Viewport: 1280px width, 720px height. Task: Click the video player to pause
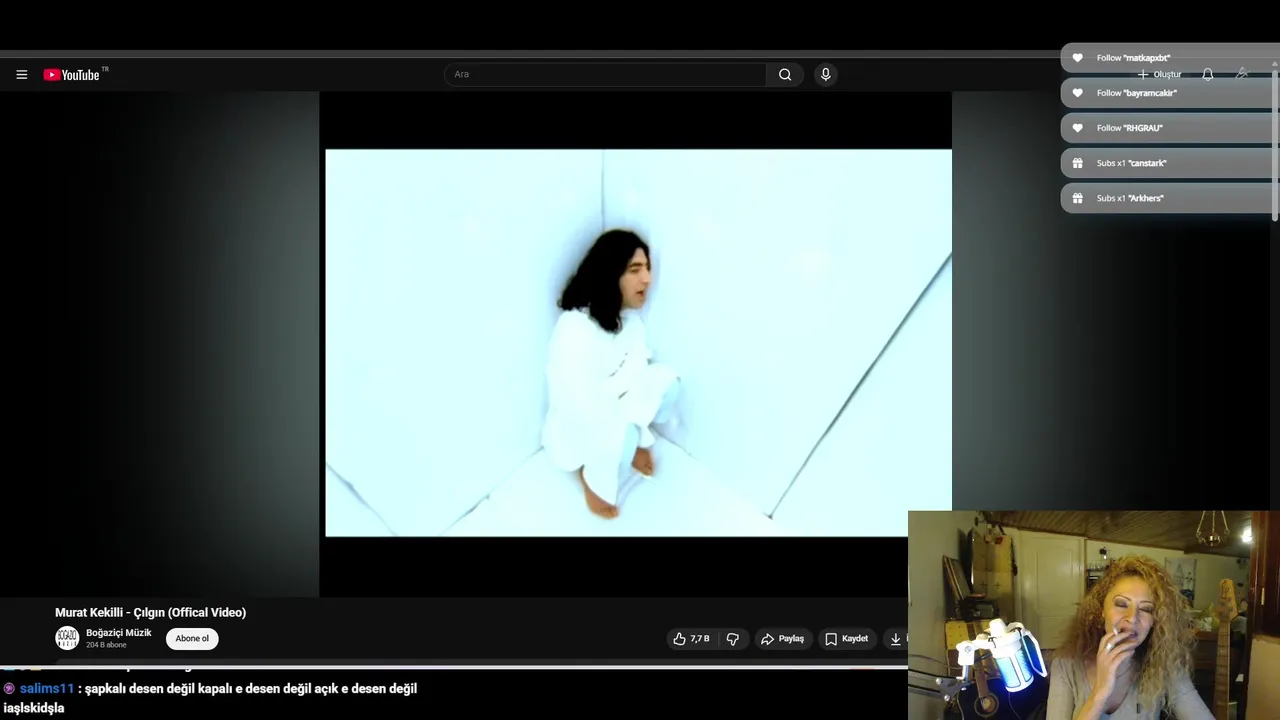(x=638, y=343)
